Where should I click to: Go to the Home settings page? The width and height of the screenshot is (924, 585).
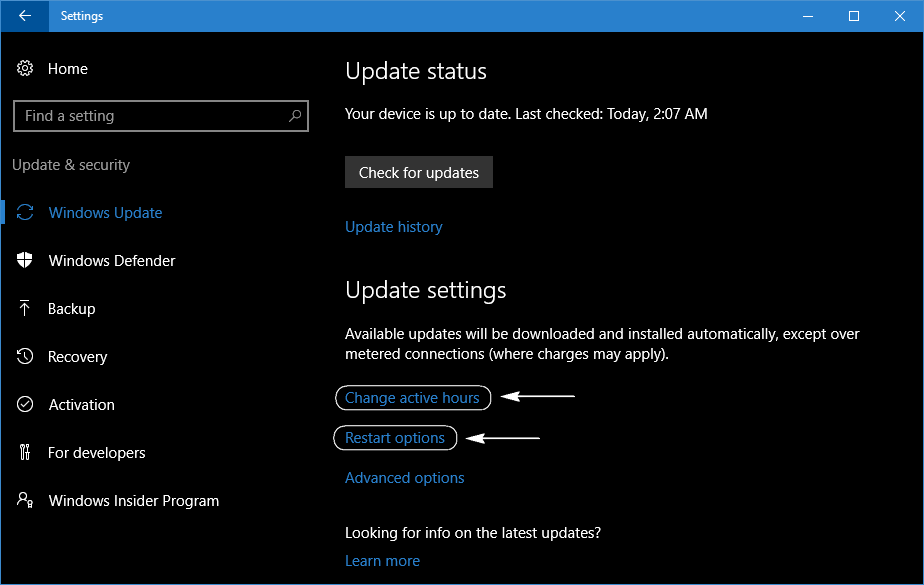[x=68, y=69]
